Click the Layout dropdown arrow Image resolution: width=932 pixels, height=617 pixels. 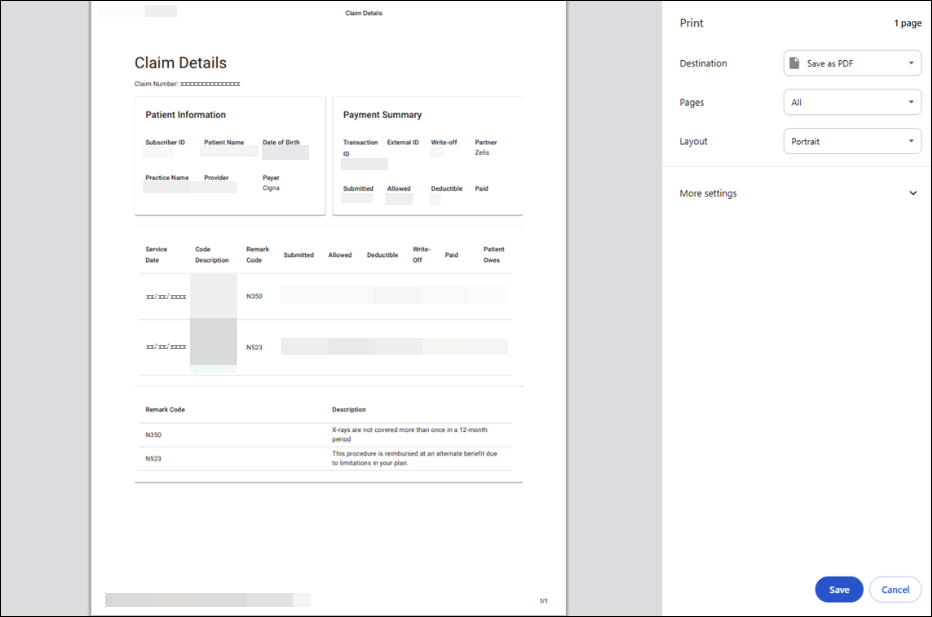tap(911, 141)
